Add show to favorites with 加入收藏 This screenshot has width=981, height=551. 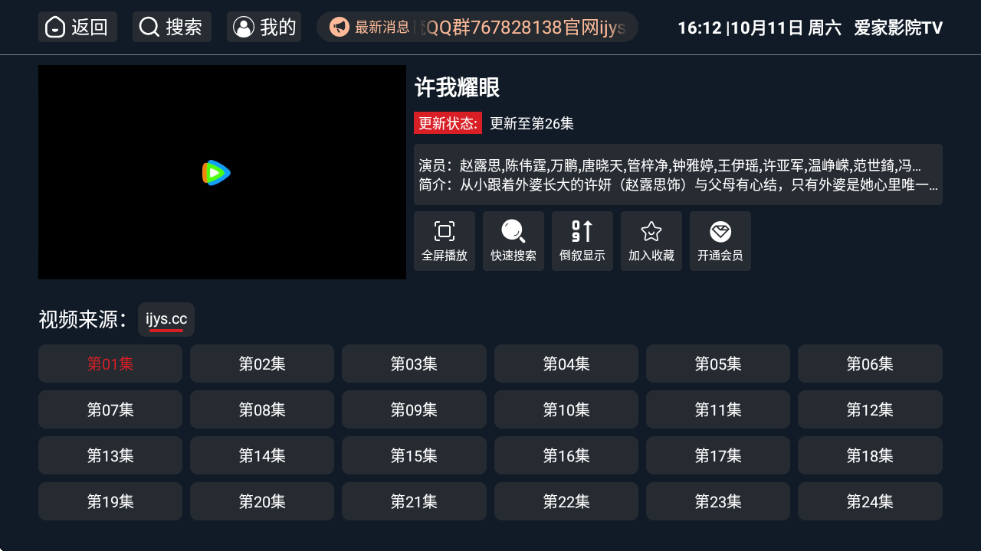pyautogui.click(x=651, y=241)
